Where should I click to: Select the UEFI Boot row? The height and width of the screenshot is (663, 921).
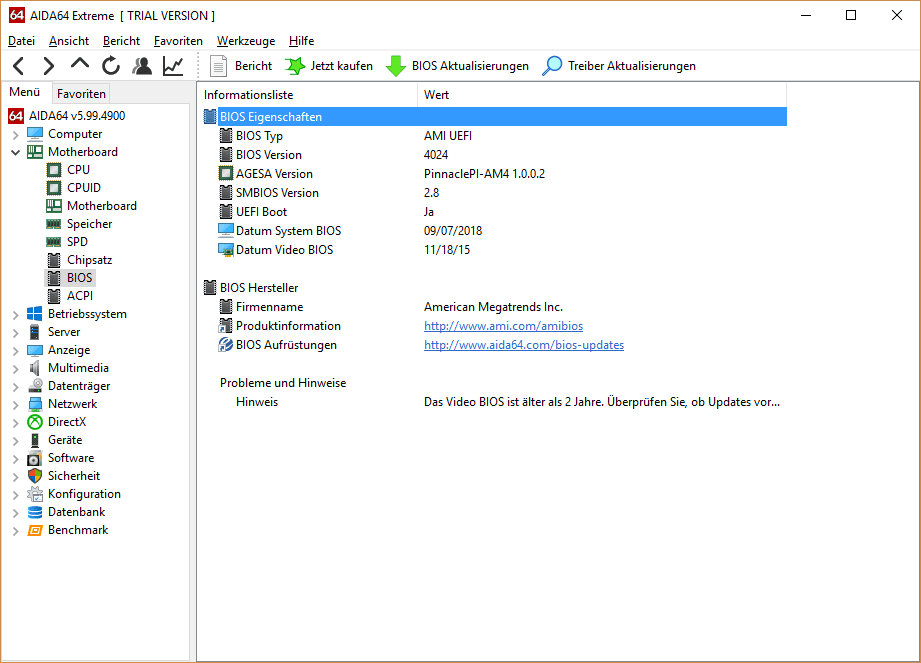[x=494, y=212]
